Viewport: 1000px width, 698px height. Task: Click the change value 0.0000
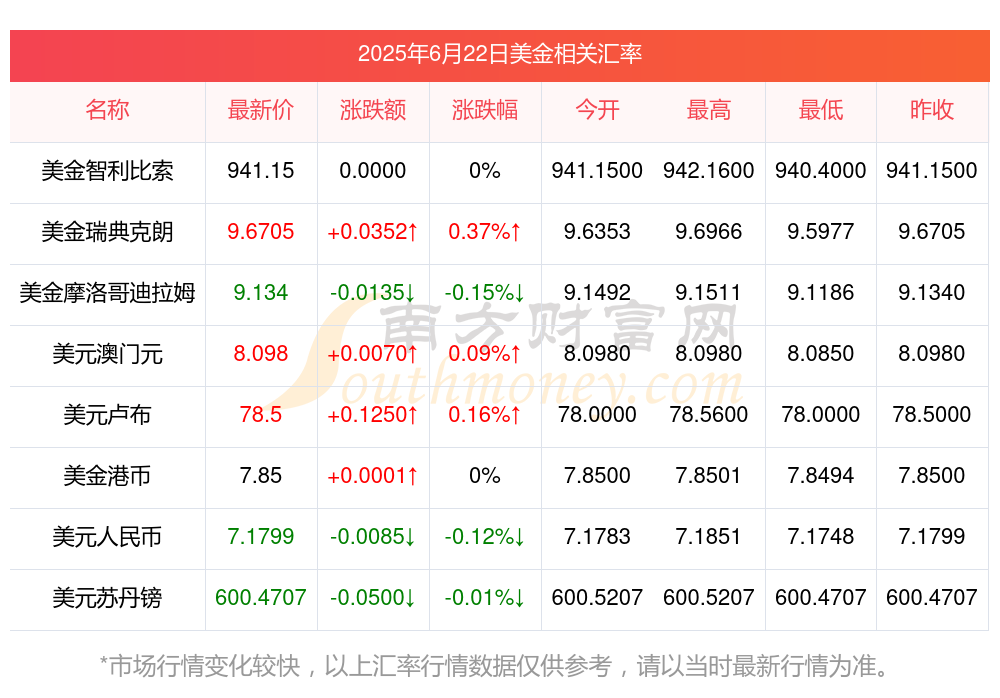pyautogui.click(x=372, y=171)
